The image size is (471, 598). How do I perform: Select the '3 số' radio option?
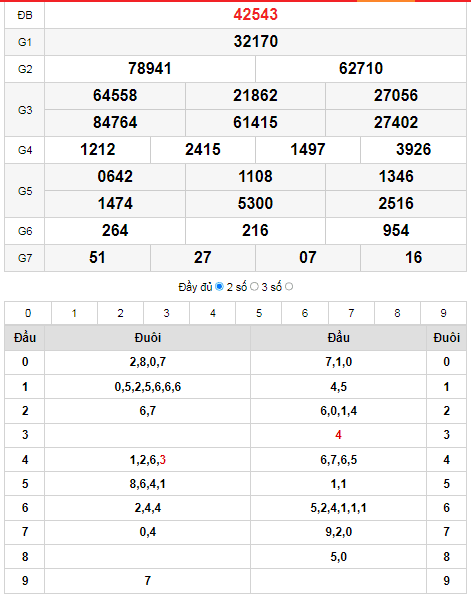[x=289, y=286]
